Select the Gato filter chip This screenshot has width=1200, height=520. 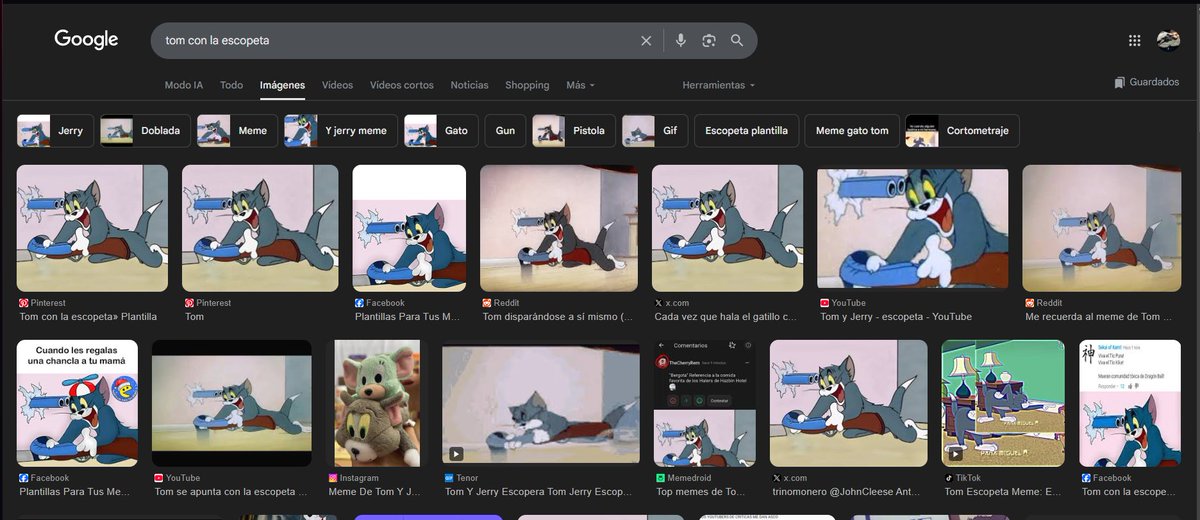441,131
